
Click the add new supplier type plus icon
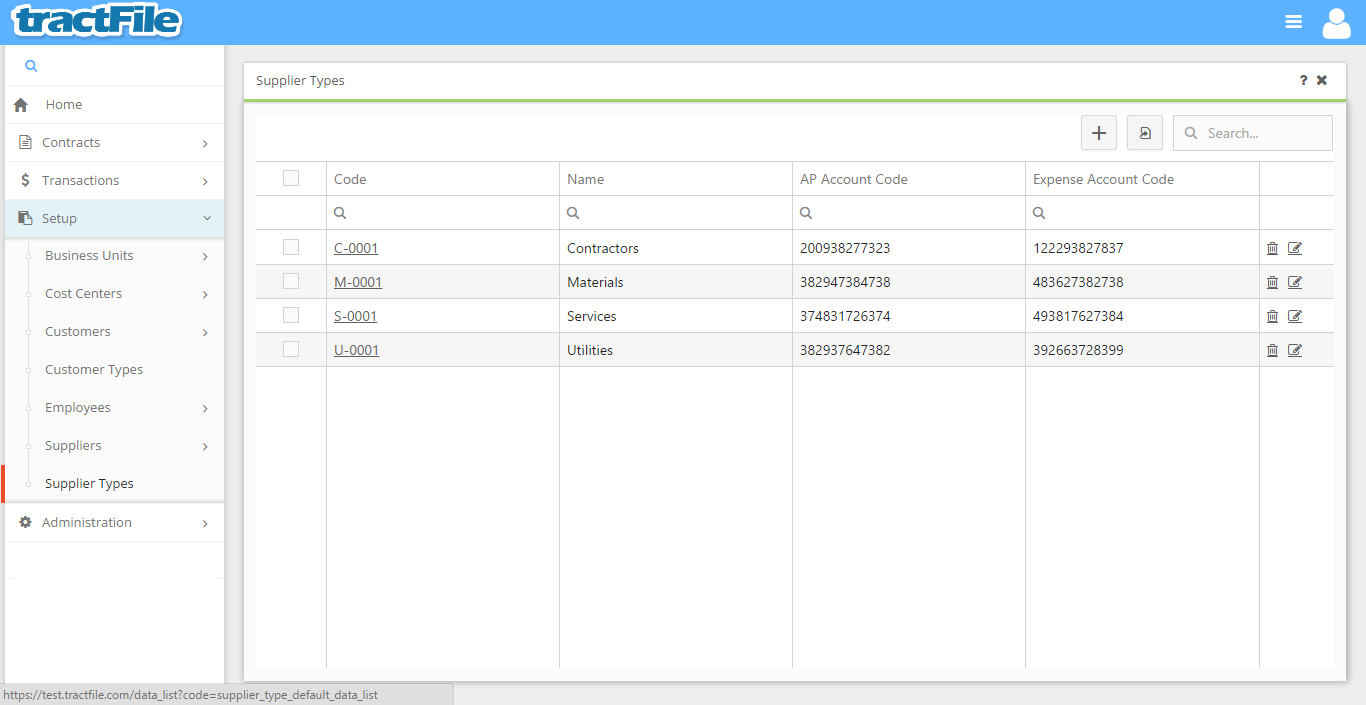coord(1098,133)
